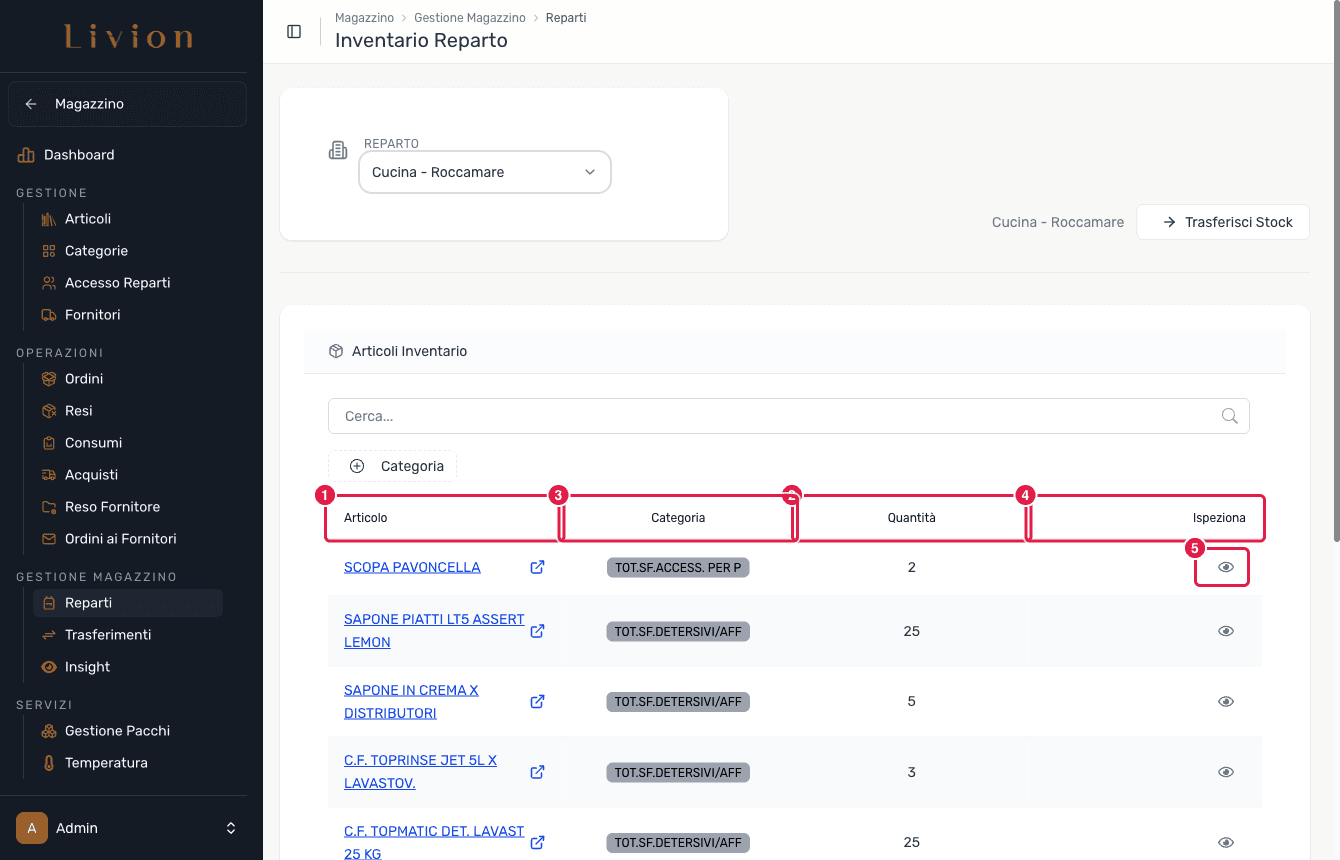
Task: Open SAPONE PIATTI LT5 ASSERT LEMON link
Action: (434, 631)
